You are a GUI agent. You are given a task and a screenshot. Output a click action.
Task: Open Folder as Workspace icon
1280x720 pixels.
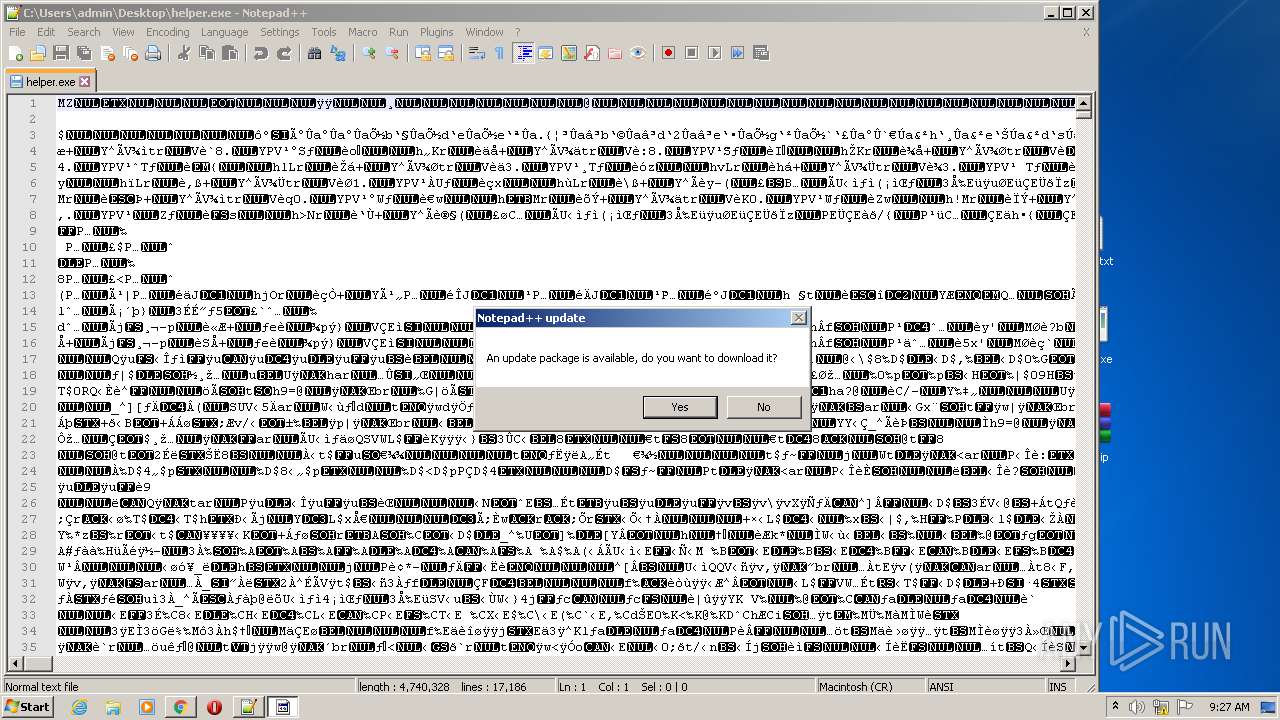615,53
